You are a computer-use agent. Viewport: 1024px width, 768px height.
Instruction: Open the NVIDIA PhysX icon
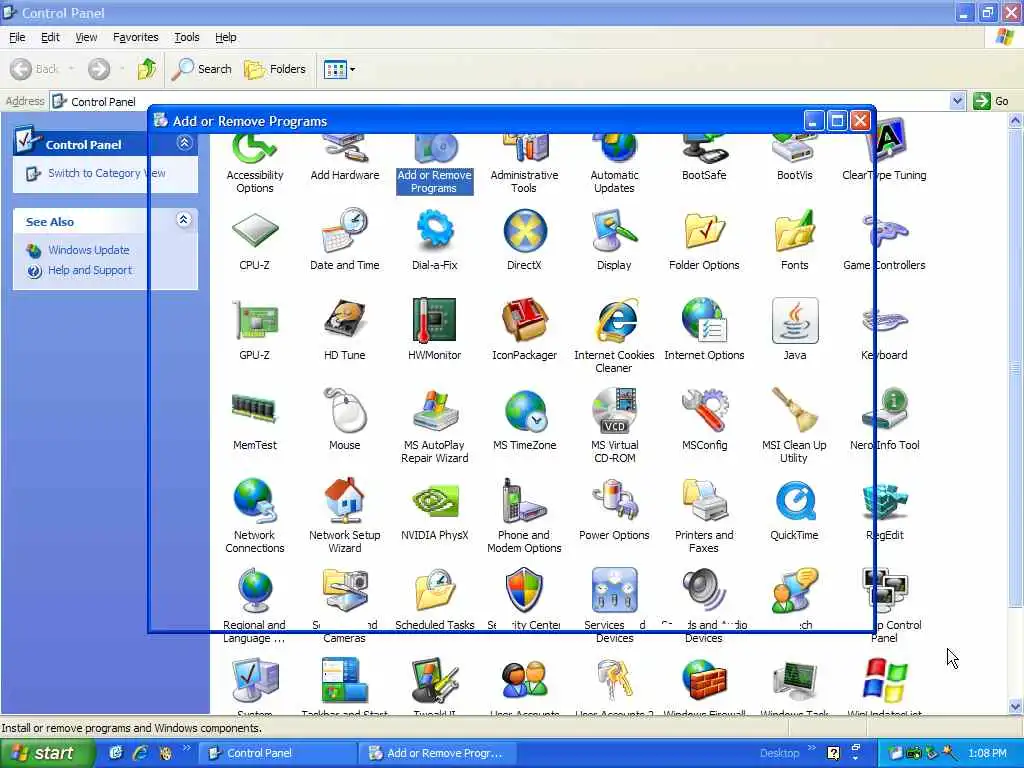(x=434, y=501)
